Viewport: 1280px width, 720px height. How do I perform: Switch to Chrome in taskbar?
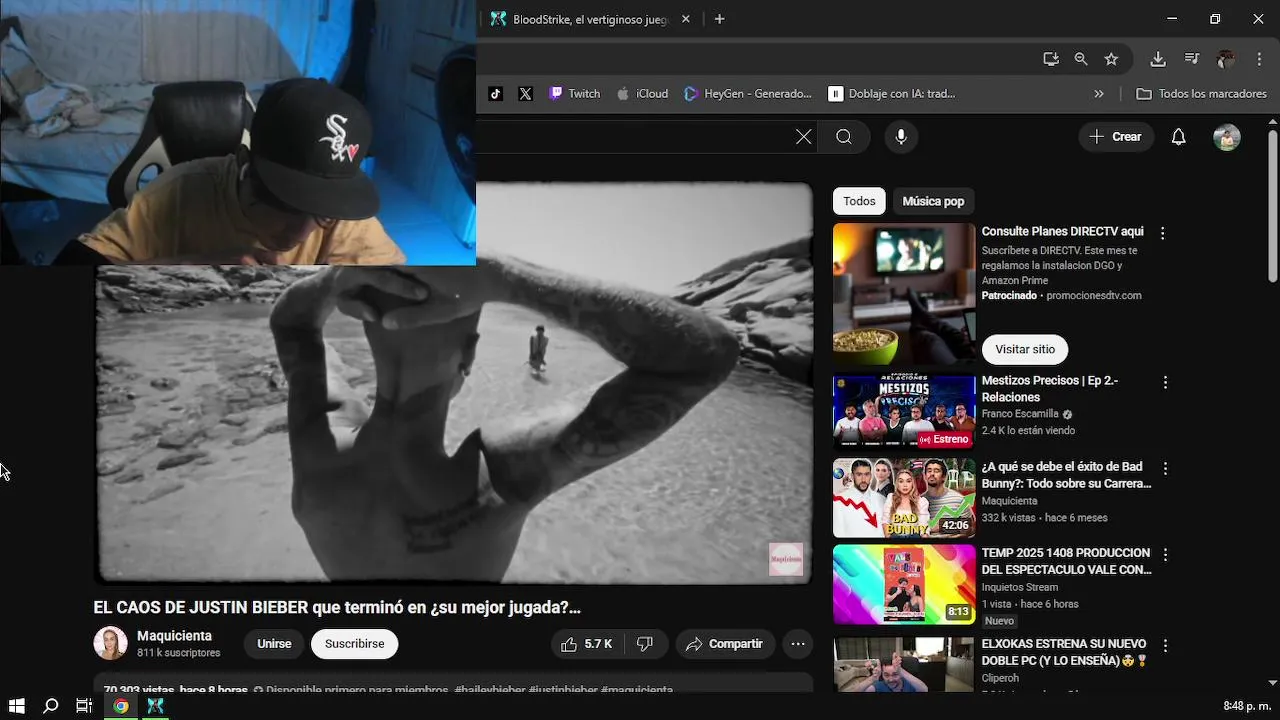point(120,706)
